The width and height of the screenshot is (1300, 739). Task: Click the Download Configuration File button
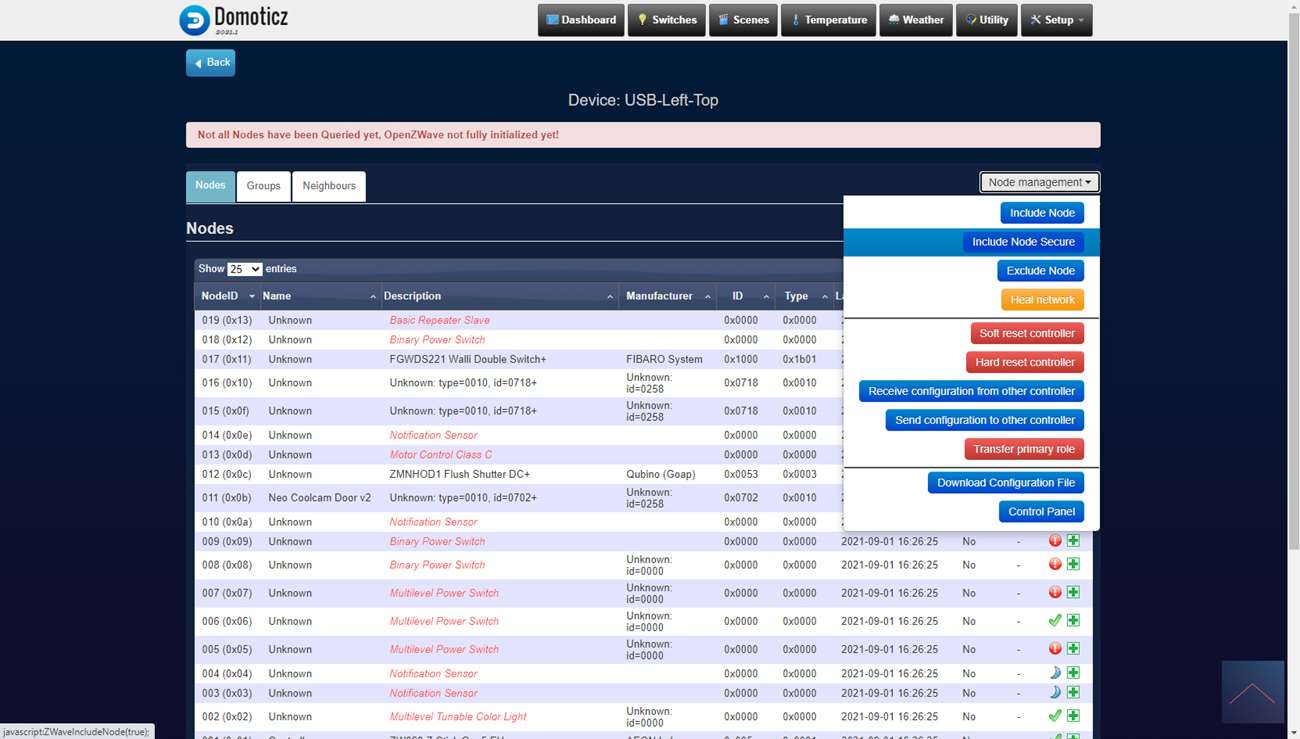pyautogui.click(x=1005, y=483)
